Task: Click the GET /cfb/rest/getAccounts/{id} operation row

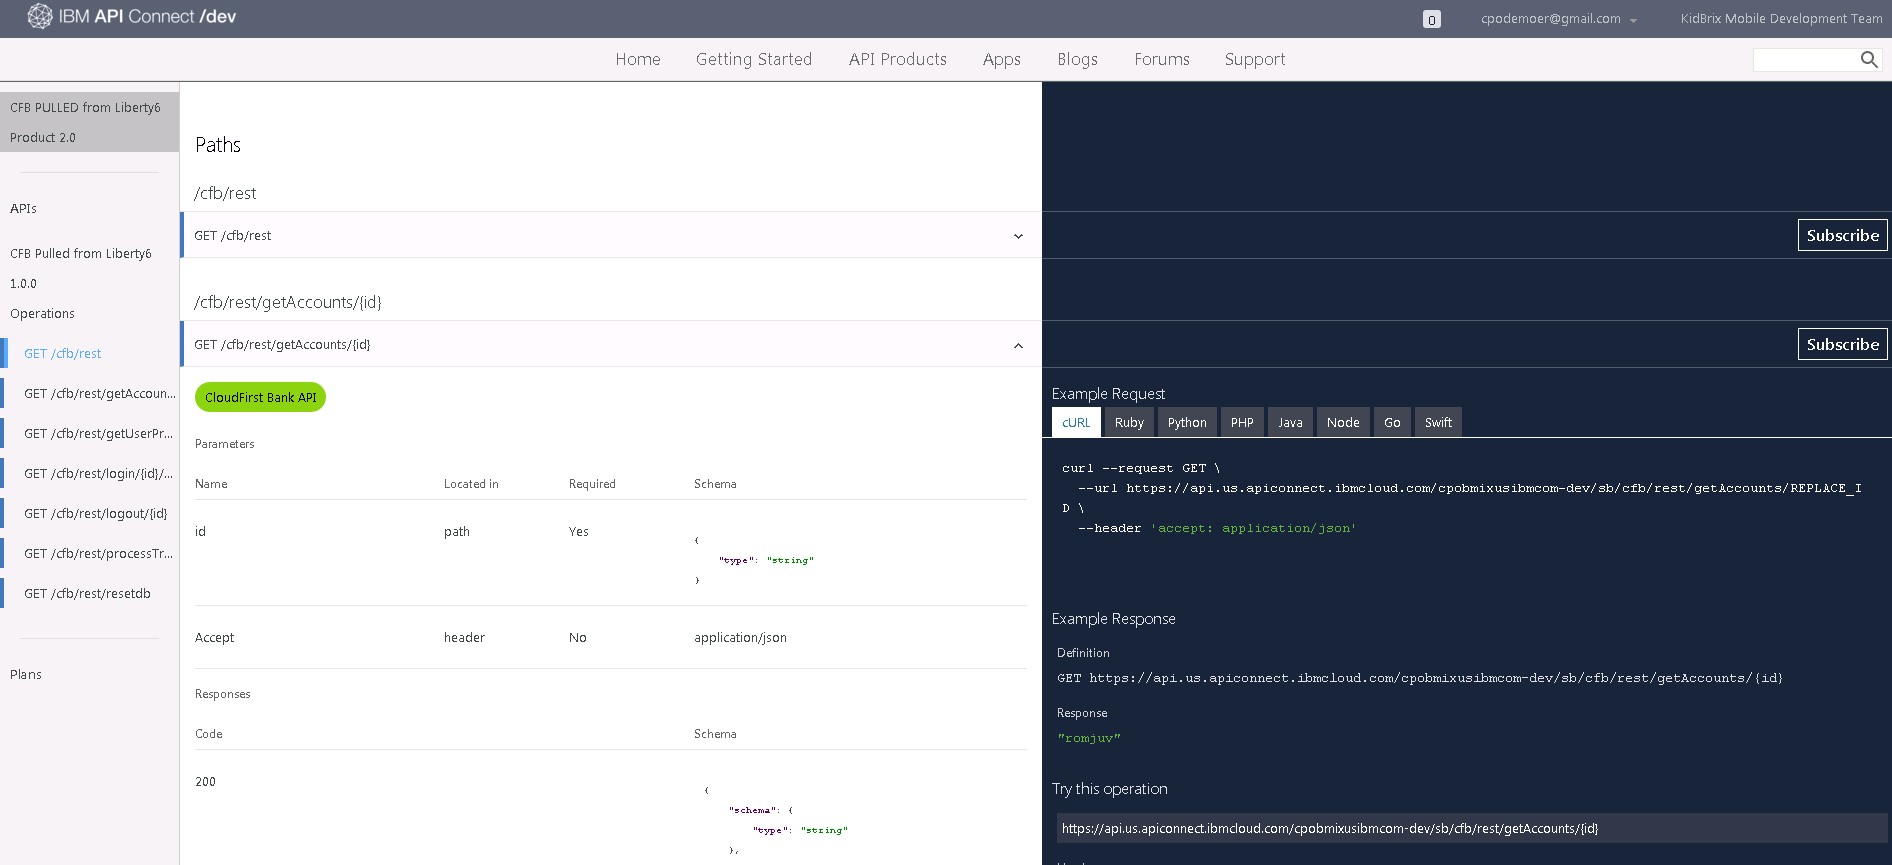Action: pyautogui.click(x=610, y=344)
